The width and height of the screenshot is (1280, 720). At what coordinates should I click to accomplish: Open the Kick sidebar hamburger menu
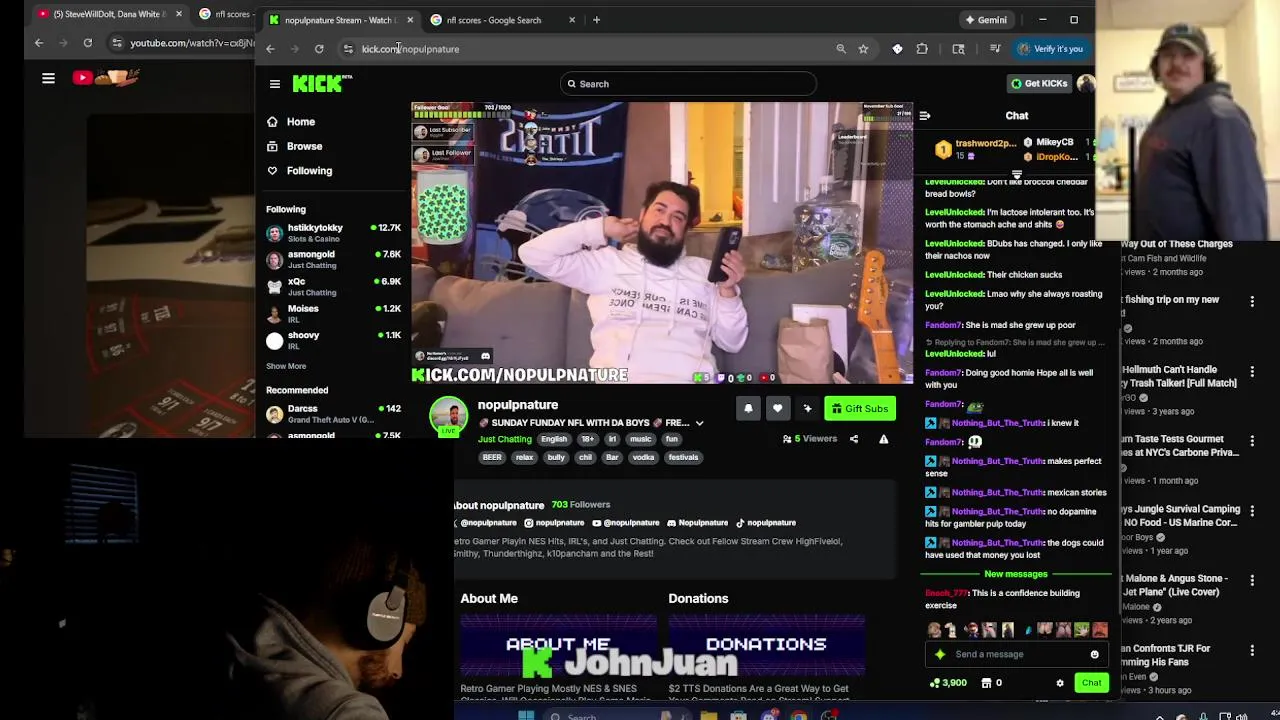(275, 84)
